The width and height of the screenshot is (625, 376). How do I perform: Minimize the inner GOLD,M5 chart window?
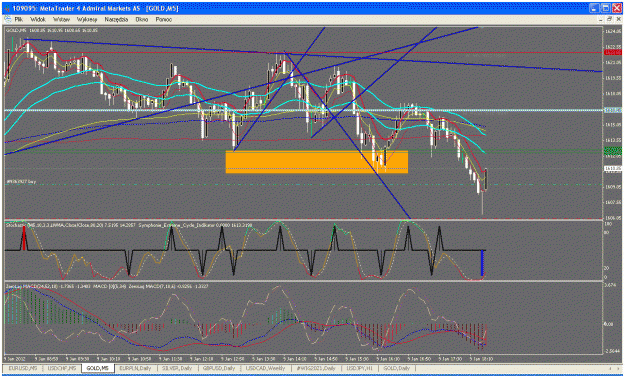click(x=601, y=19)
